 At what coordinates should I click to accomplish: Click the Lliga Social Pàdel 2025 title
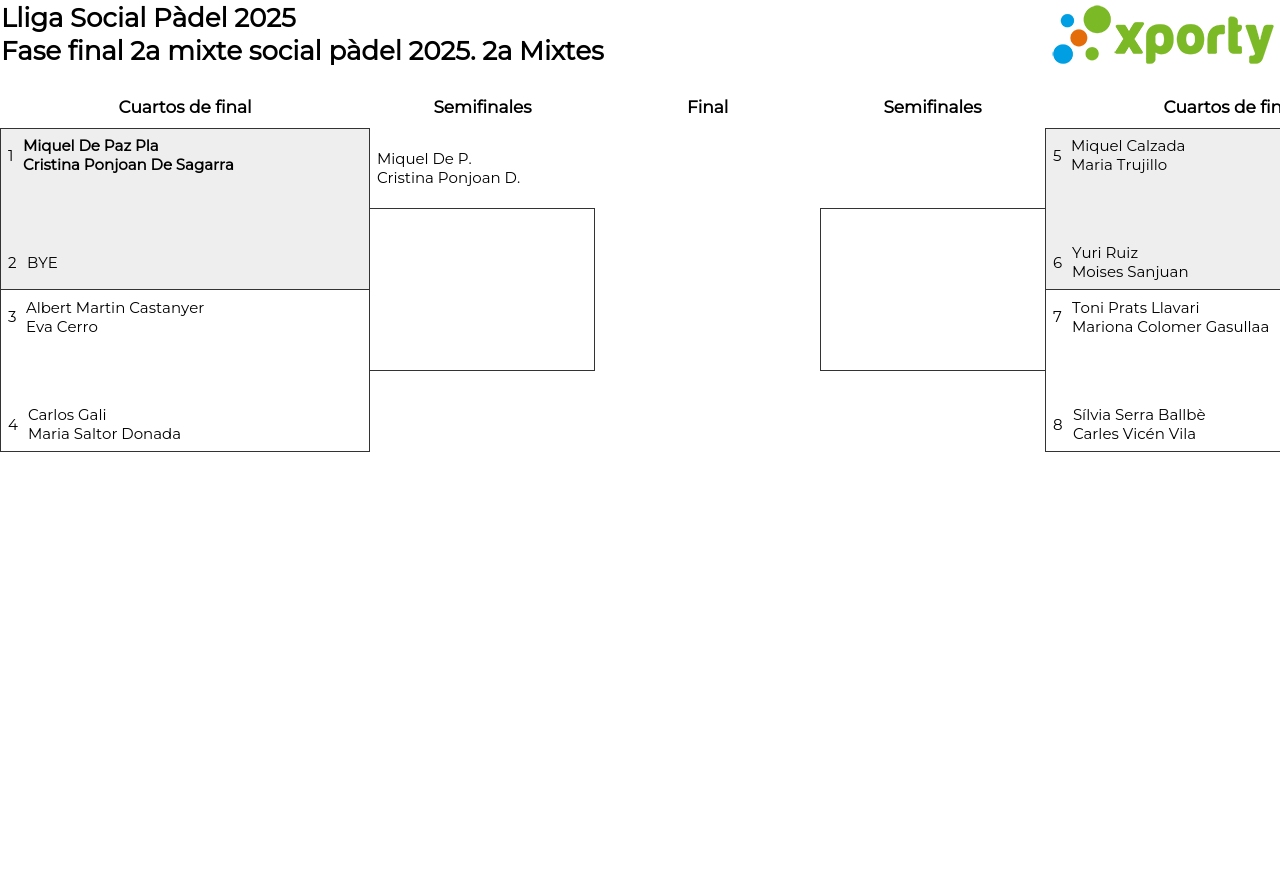click(x=149, y=18)
